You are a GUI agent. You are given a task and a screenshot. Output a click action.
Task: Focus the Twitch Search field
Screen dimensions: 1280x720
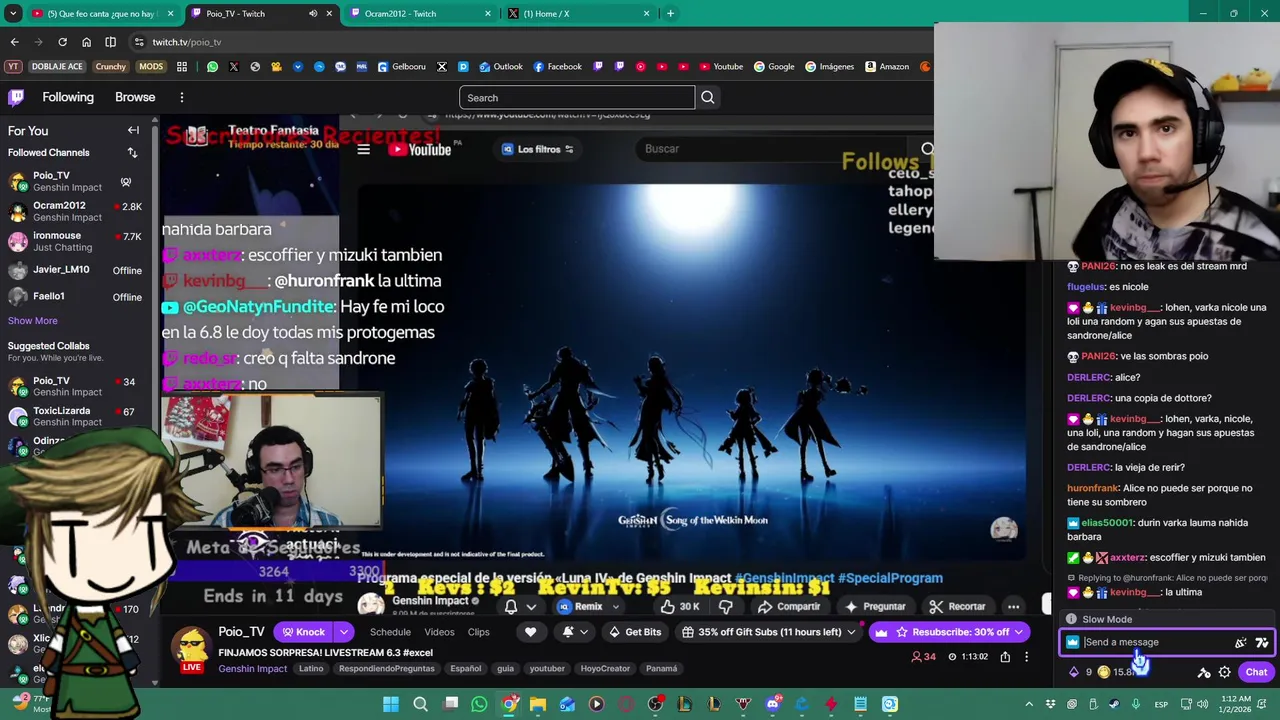[577, 97]
